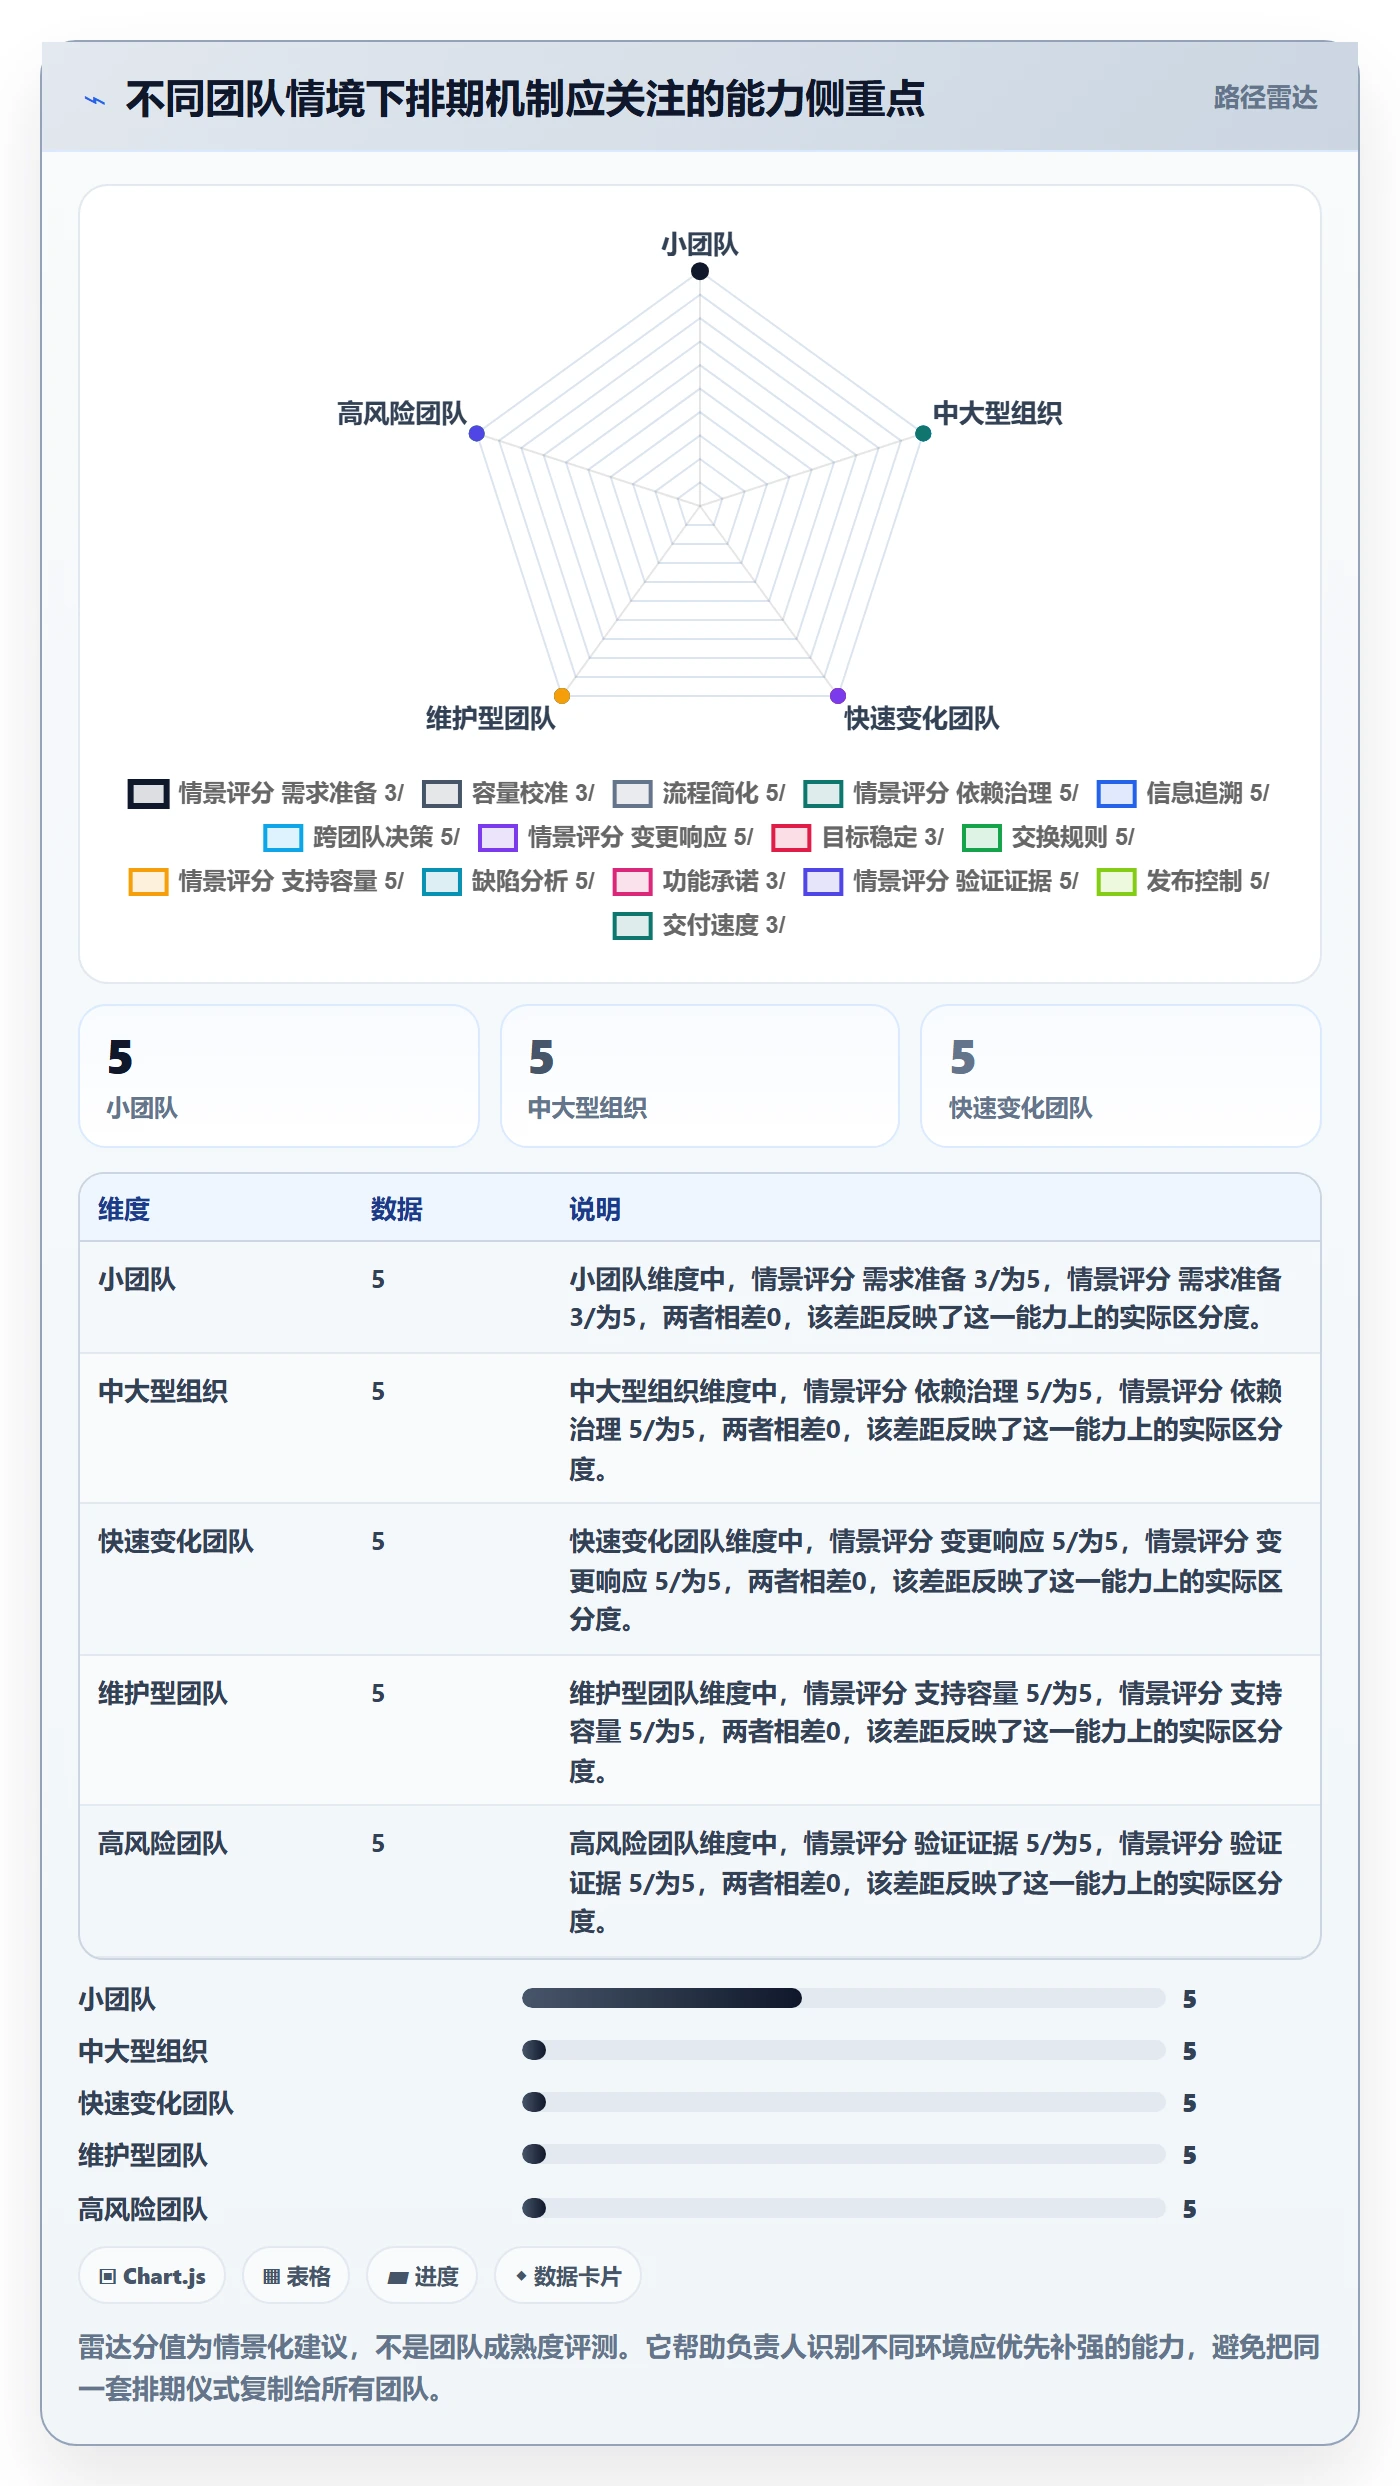
Task: Select the 高风险团队 table row name
Action: click(163, 1843)
